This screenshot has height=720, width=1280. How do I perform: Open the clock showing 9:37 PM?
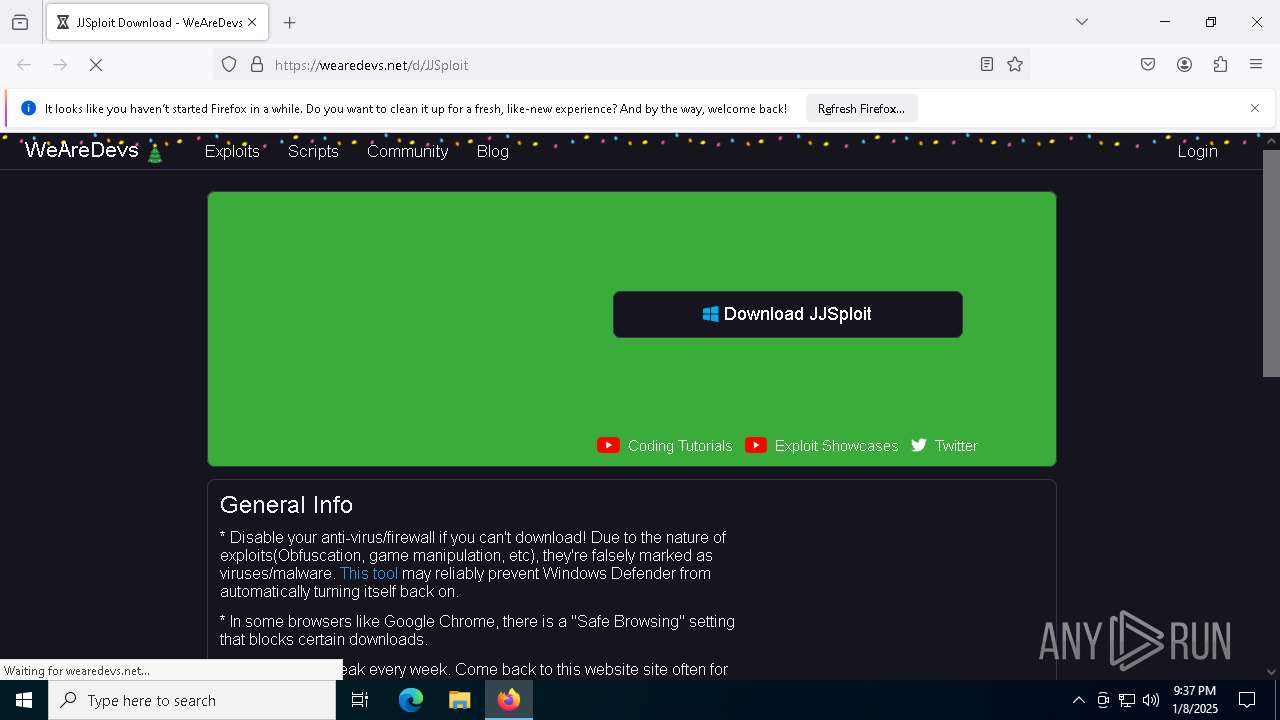click(x=1195, y=700)
